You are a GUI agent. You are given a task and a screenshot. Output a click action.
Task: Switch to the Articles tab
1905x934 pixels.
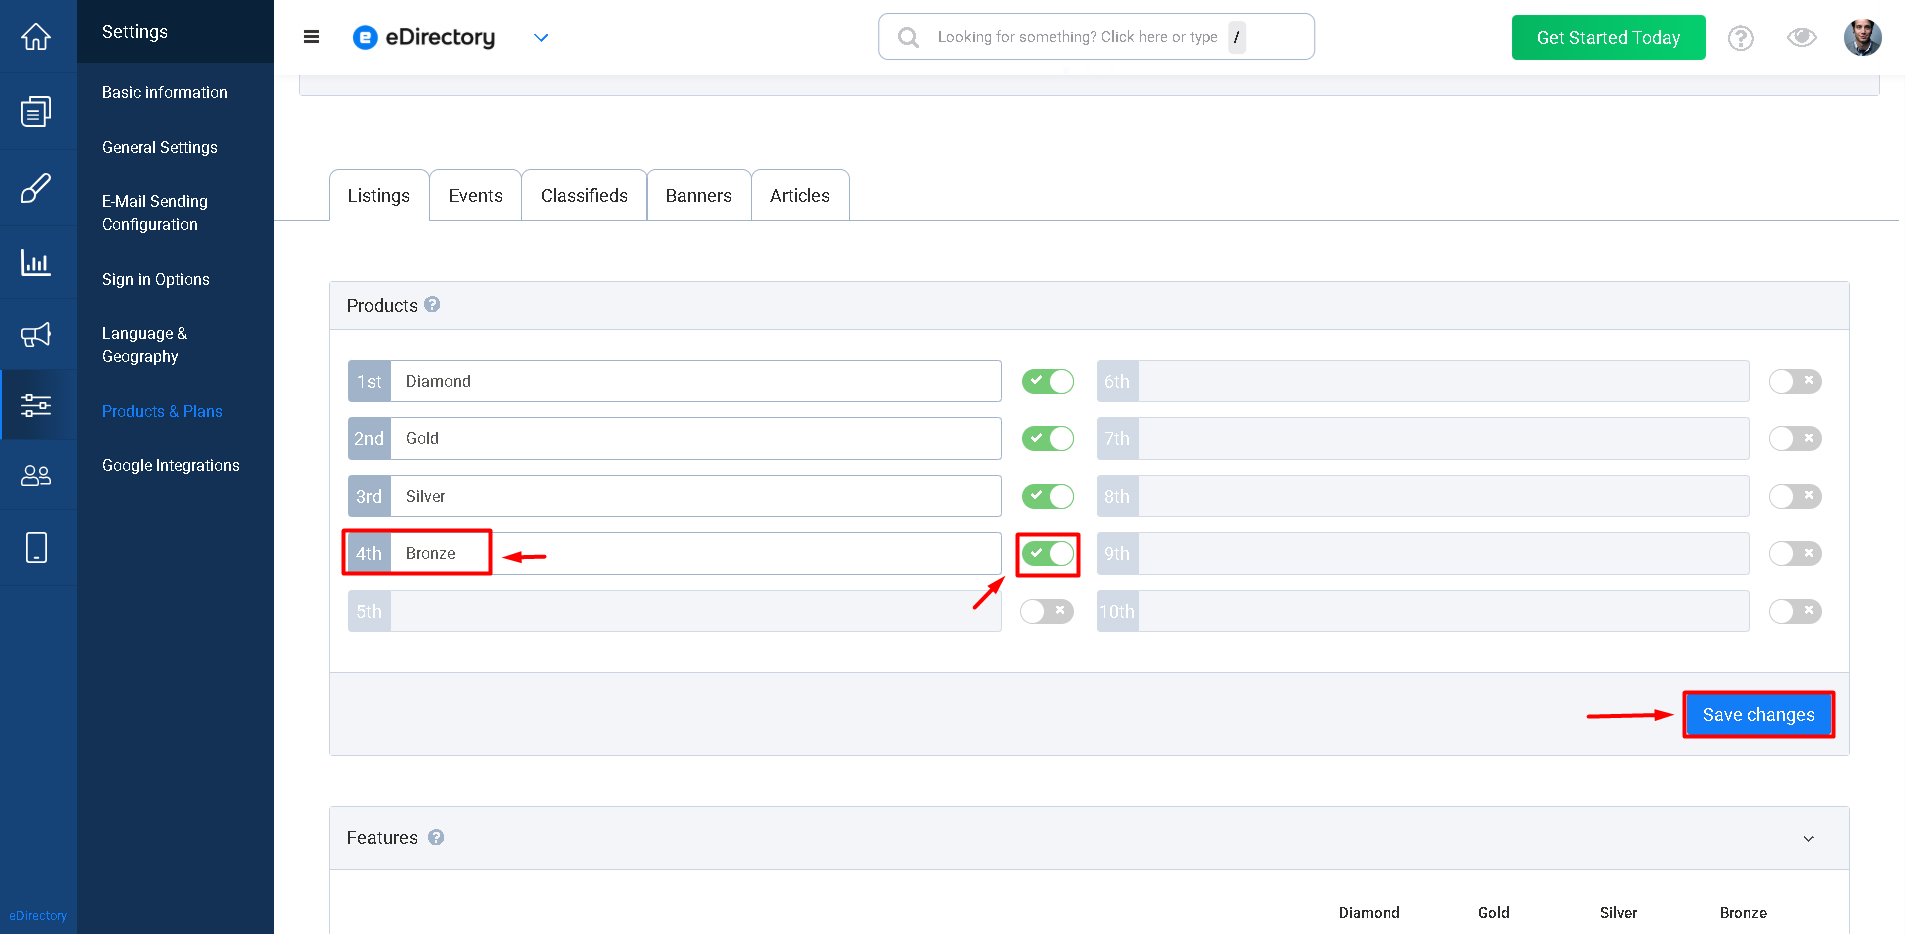point(800,196)
